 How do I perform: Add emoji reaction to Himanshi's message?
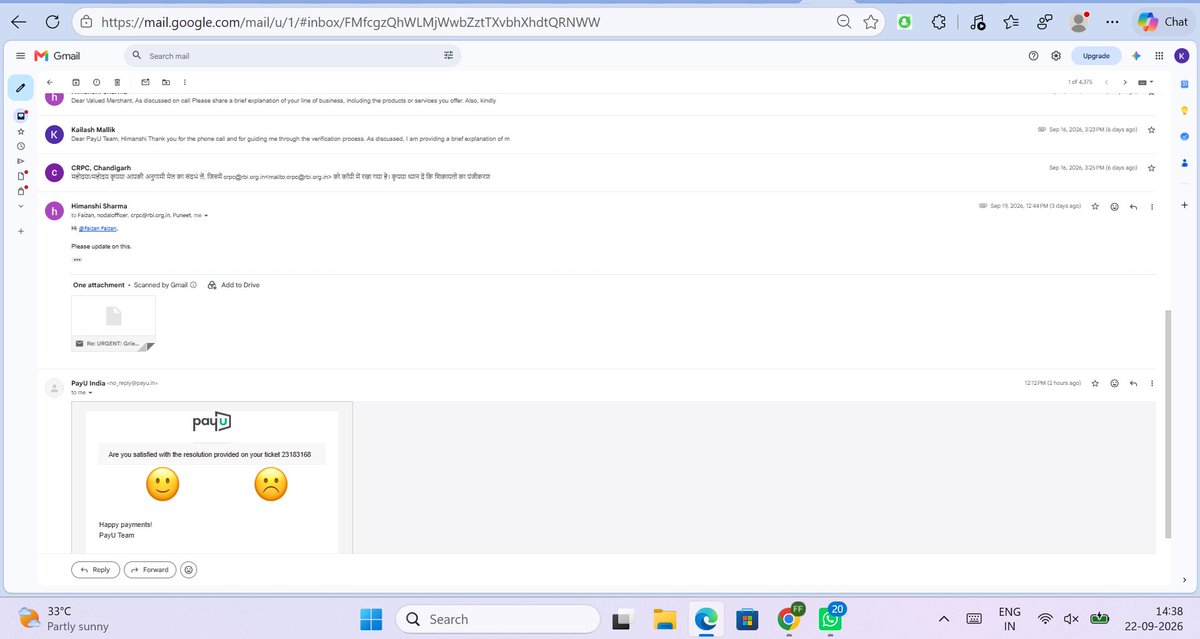click(1114, 206)
